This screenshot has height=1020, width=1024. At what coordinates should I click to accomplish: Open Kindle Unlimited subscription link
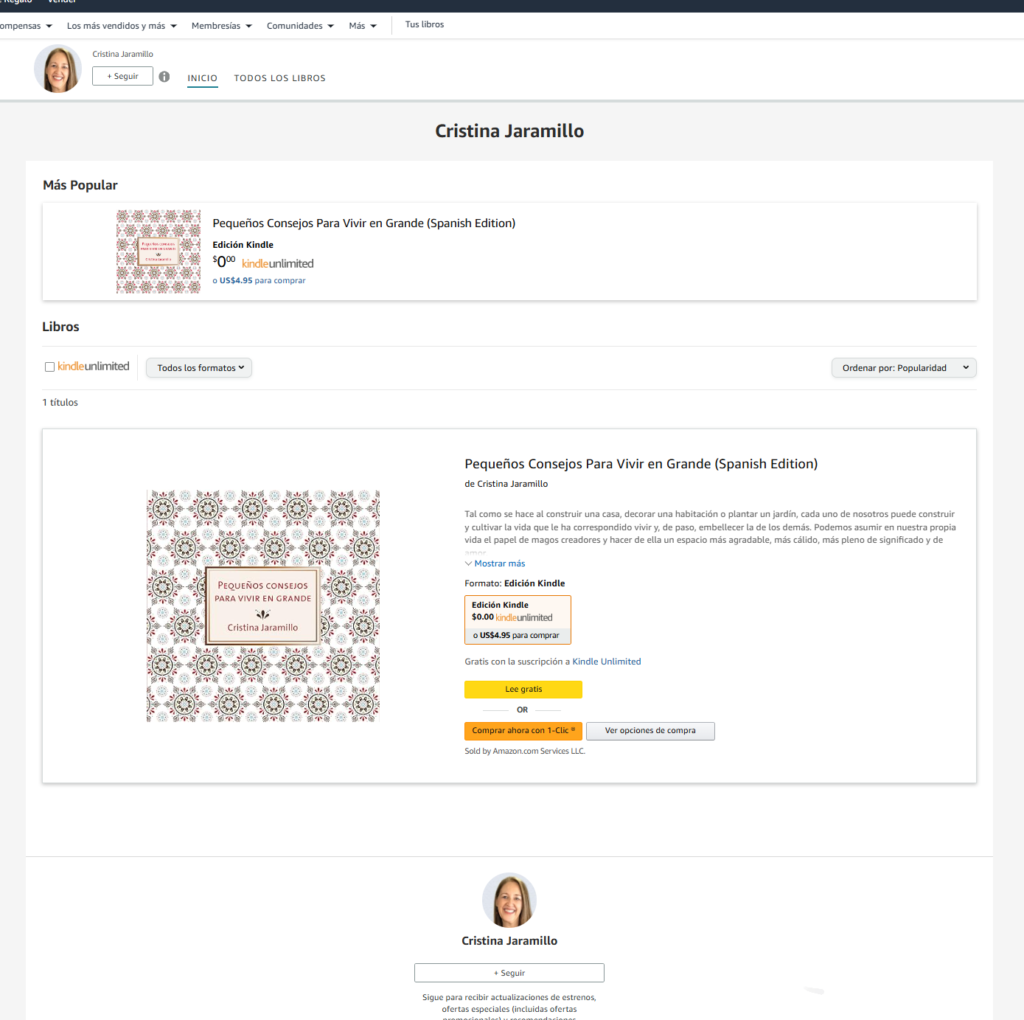[607, 661]
